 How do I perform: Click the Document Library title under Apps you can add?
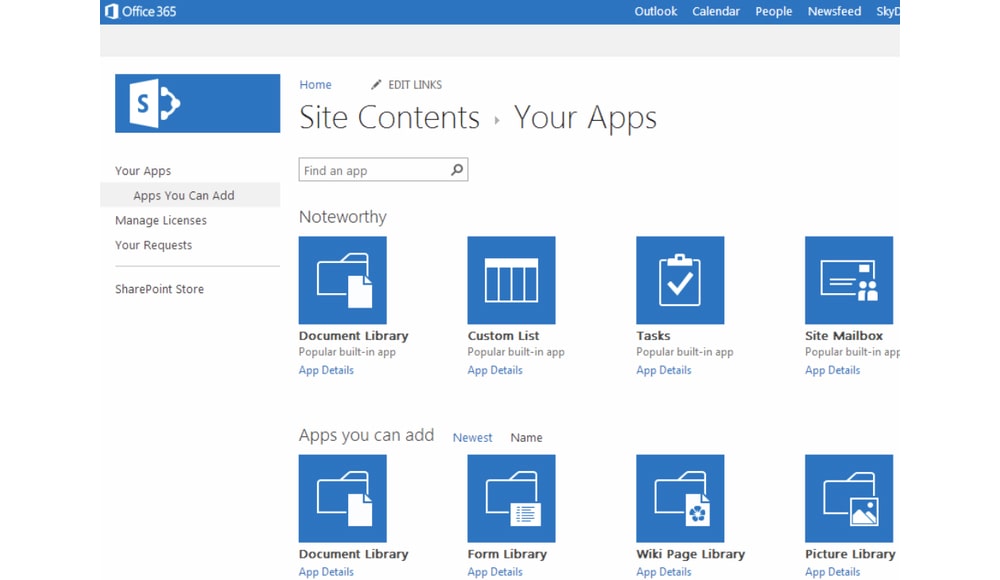click(353, 554)
